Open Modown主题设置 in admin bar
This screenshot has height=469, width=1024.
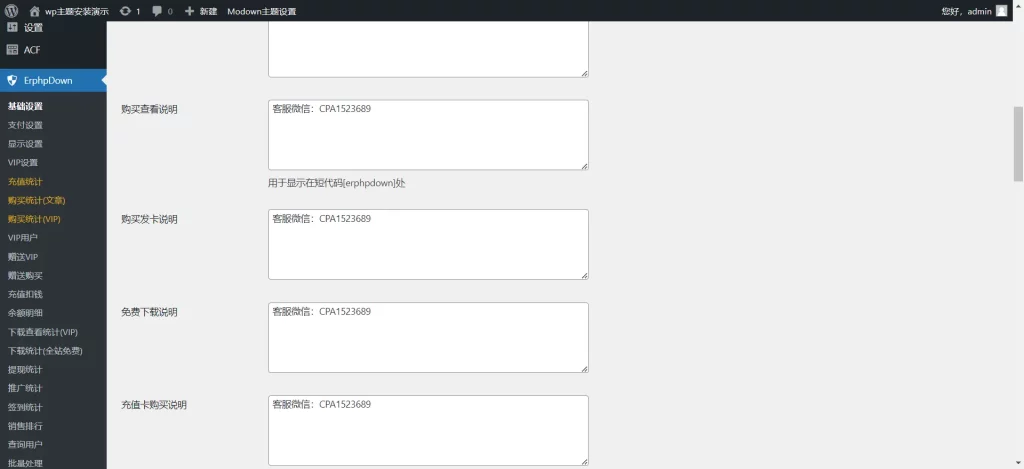(x=261, y=11)
